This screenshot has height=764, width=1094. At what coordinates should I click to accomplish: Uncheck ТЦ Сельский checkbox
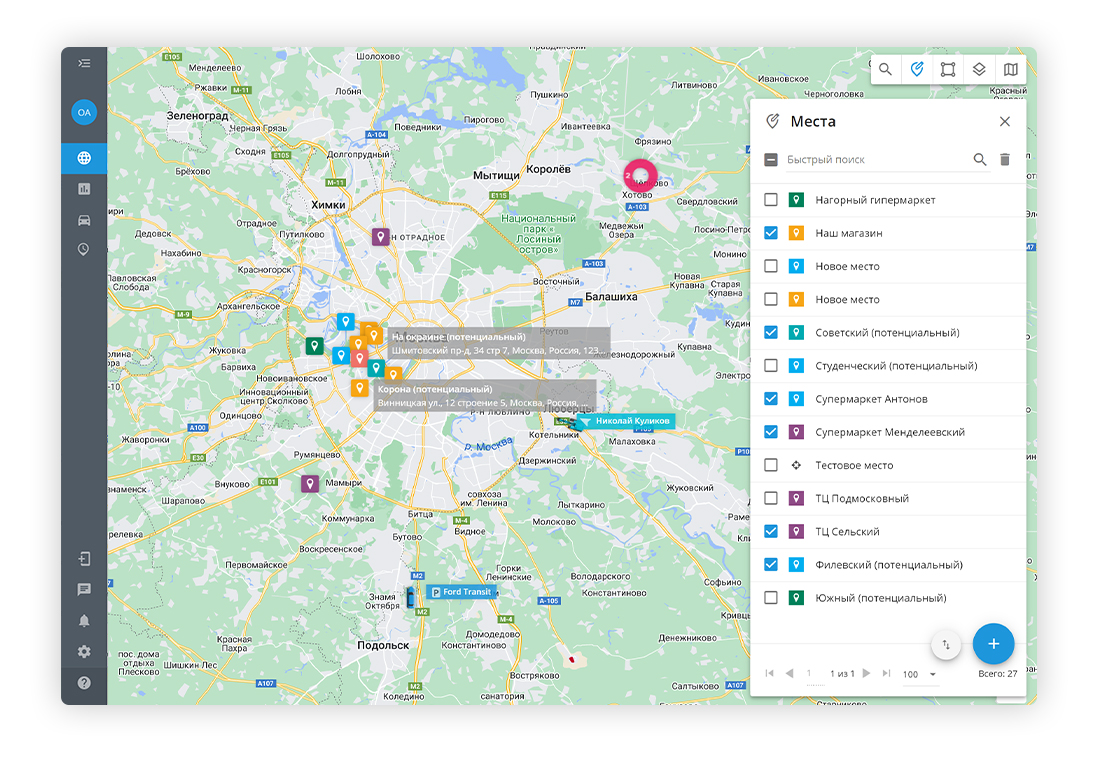tap(771, 532)
